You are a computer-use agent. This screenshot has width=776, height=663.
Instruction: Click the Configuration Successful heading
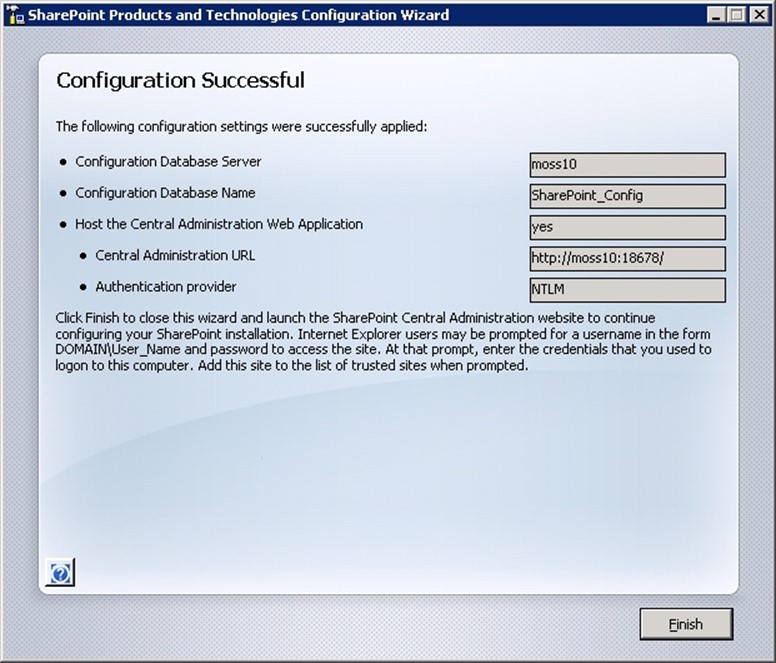pos(180,80)
